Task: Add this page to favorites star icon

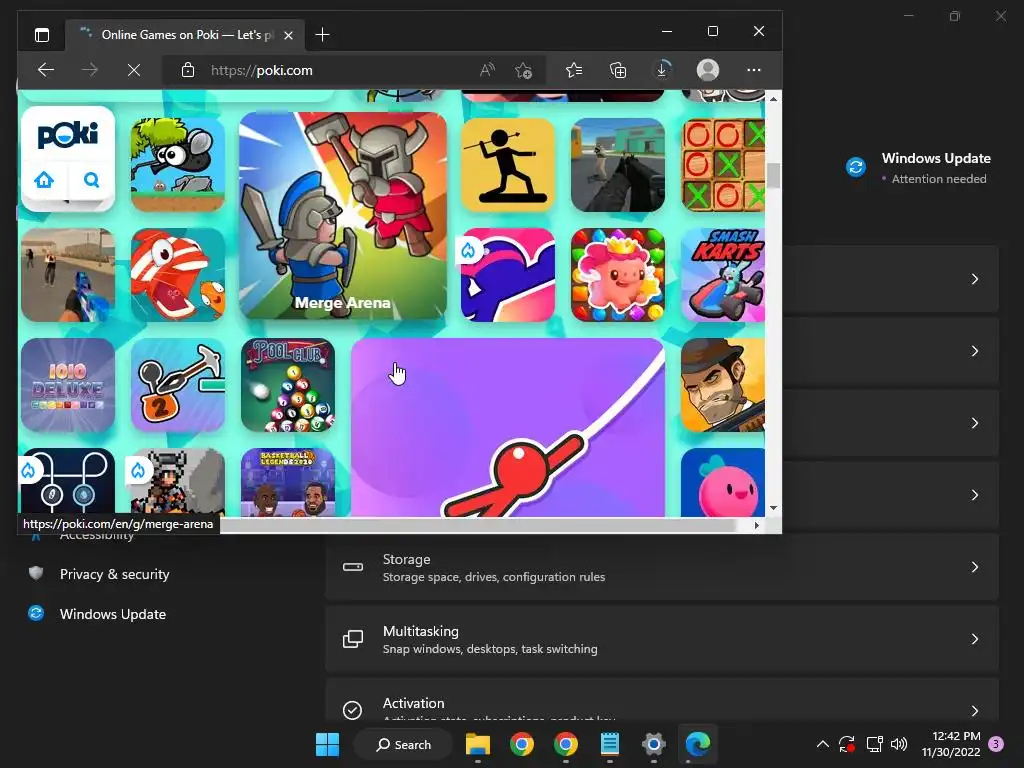Action: (x=524, y=70)
